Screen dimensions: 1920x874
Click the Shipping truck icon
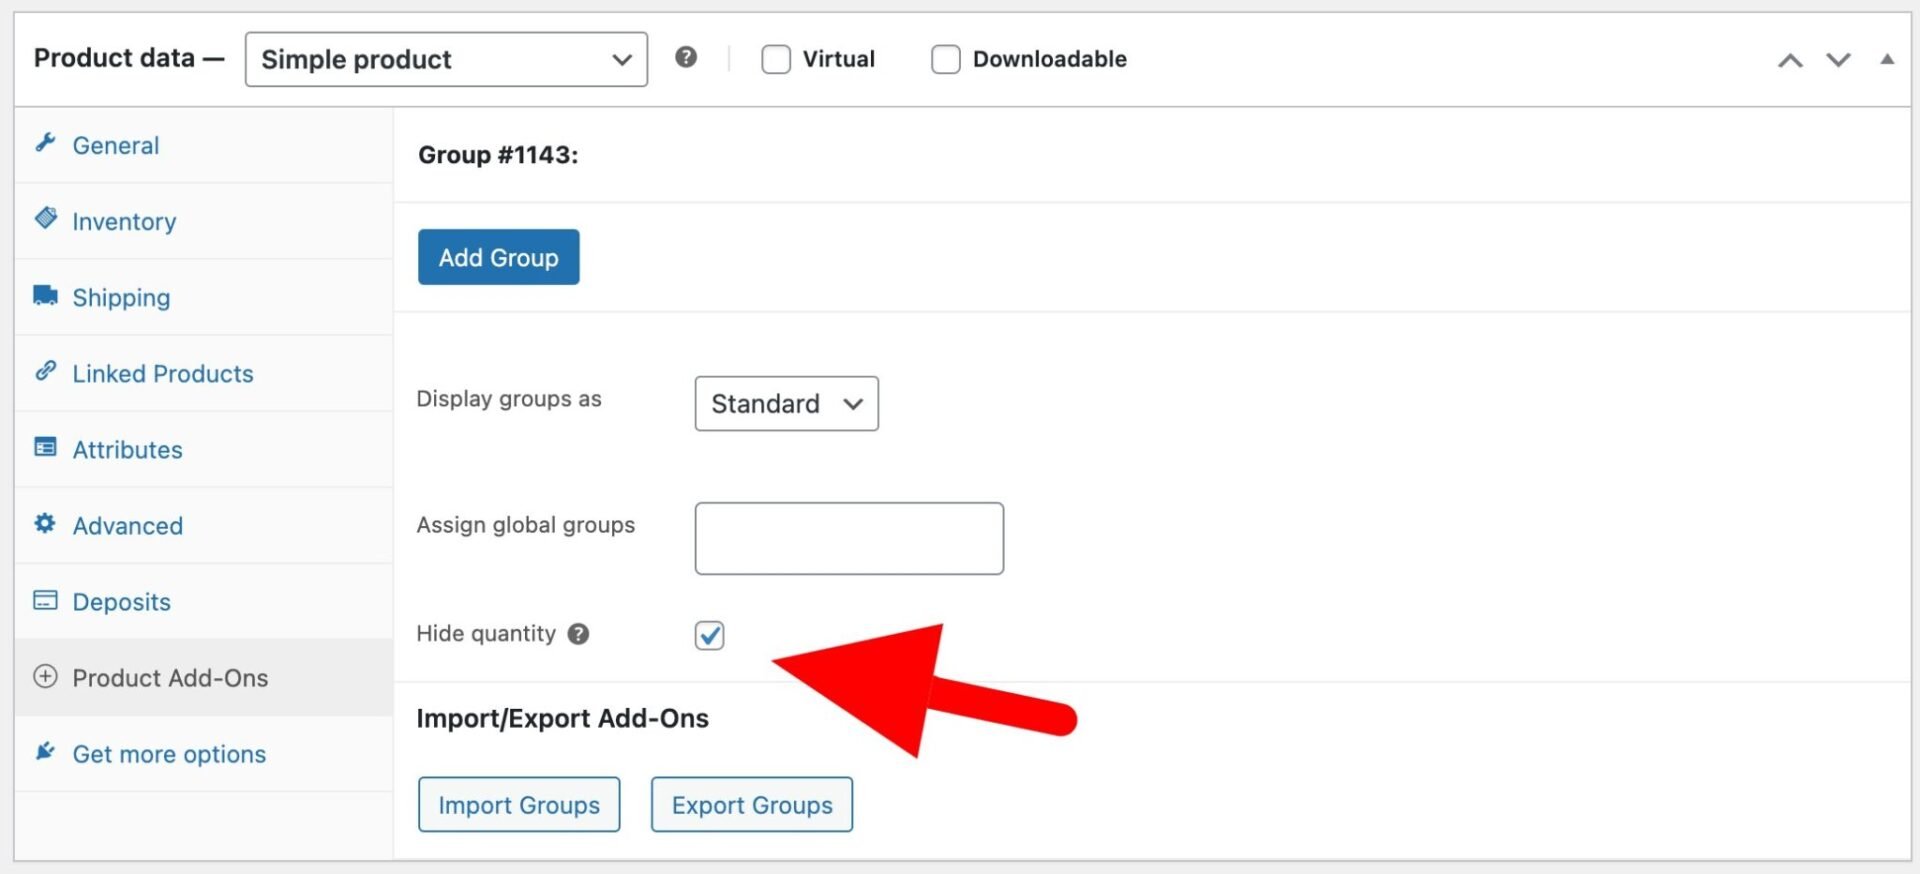pyautogui.click(x=45, y=295)
